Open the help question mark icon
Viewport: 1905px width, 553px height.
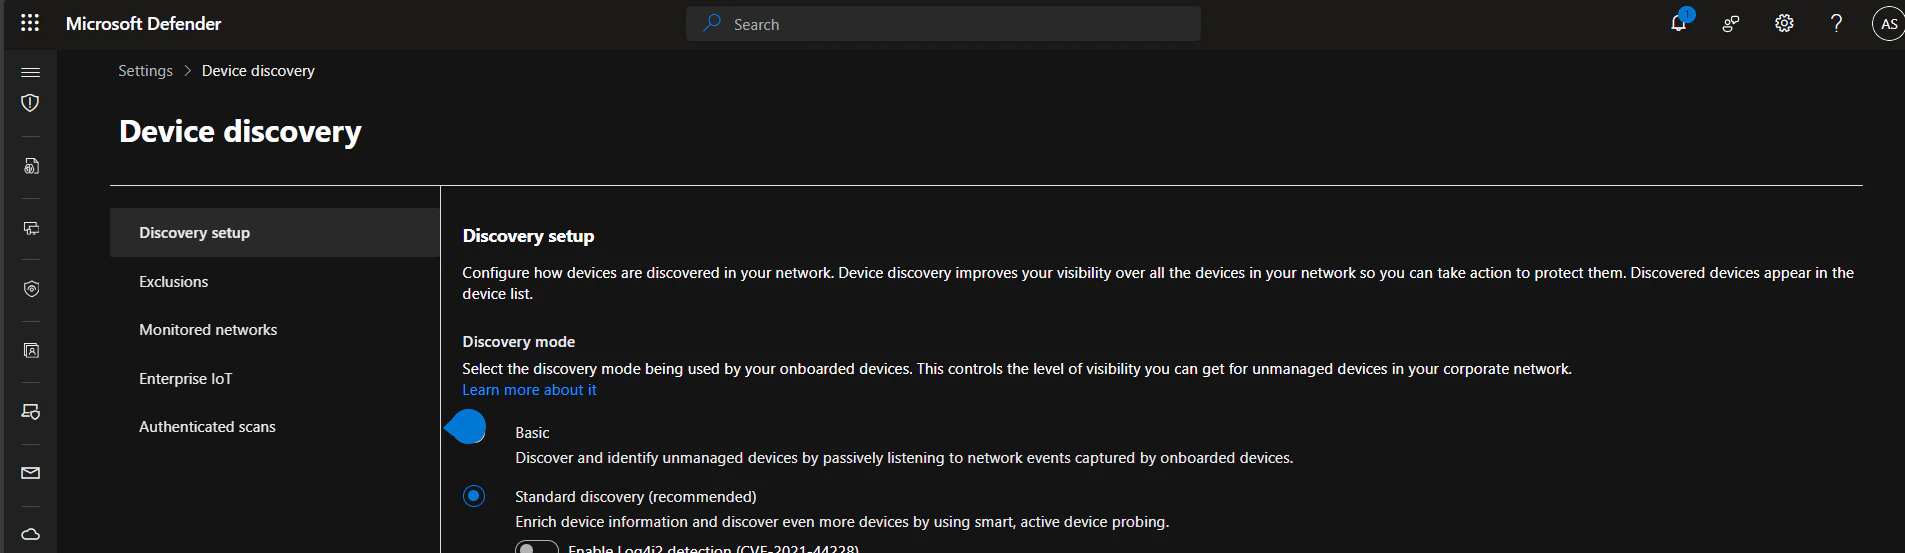pos(1836,24)
